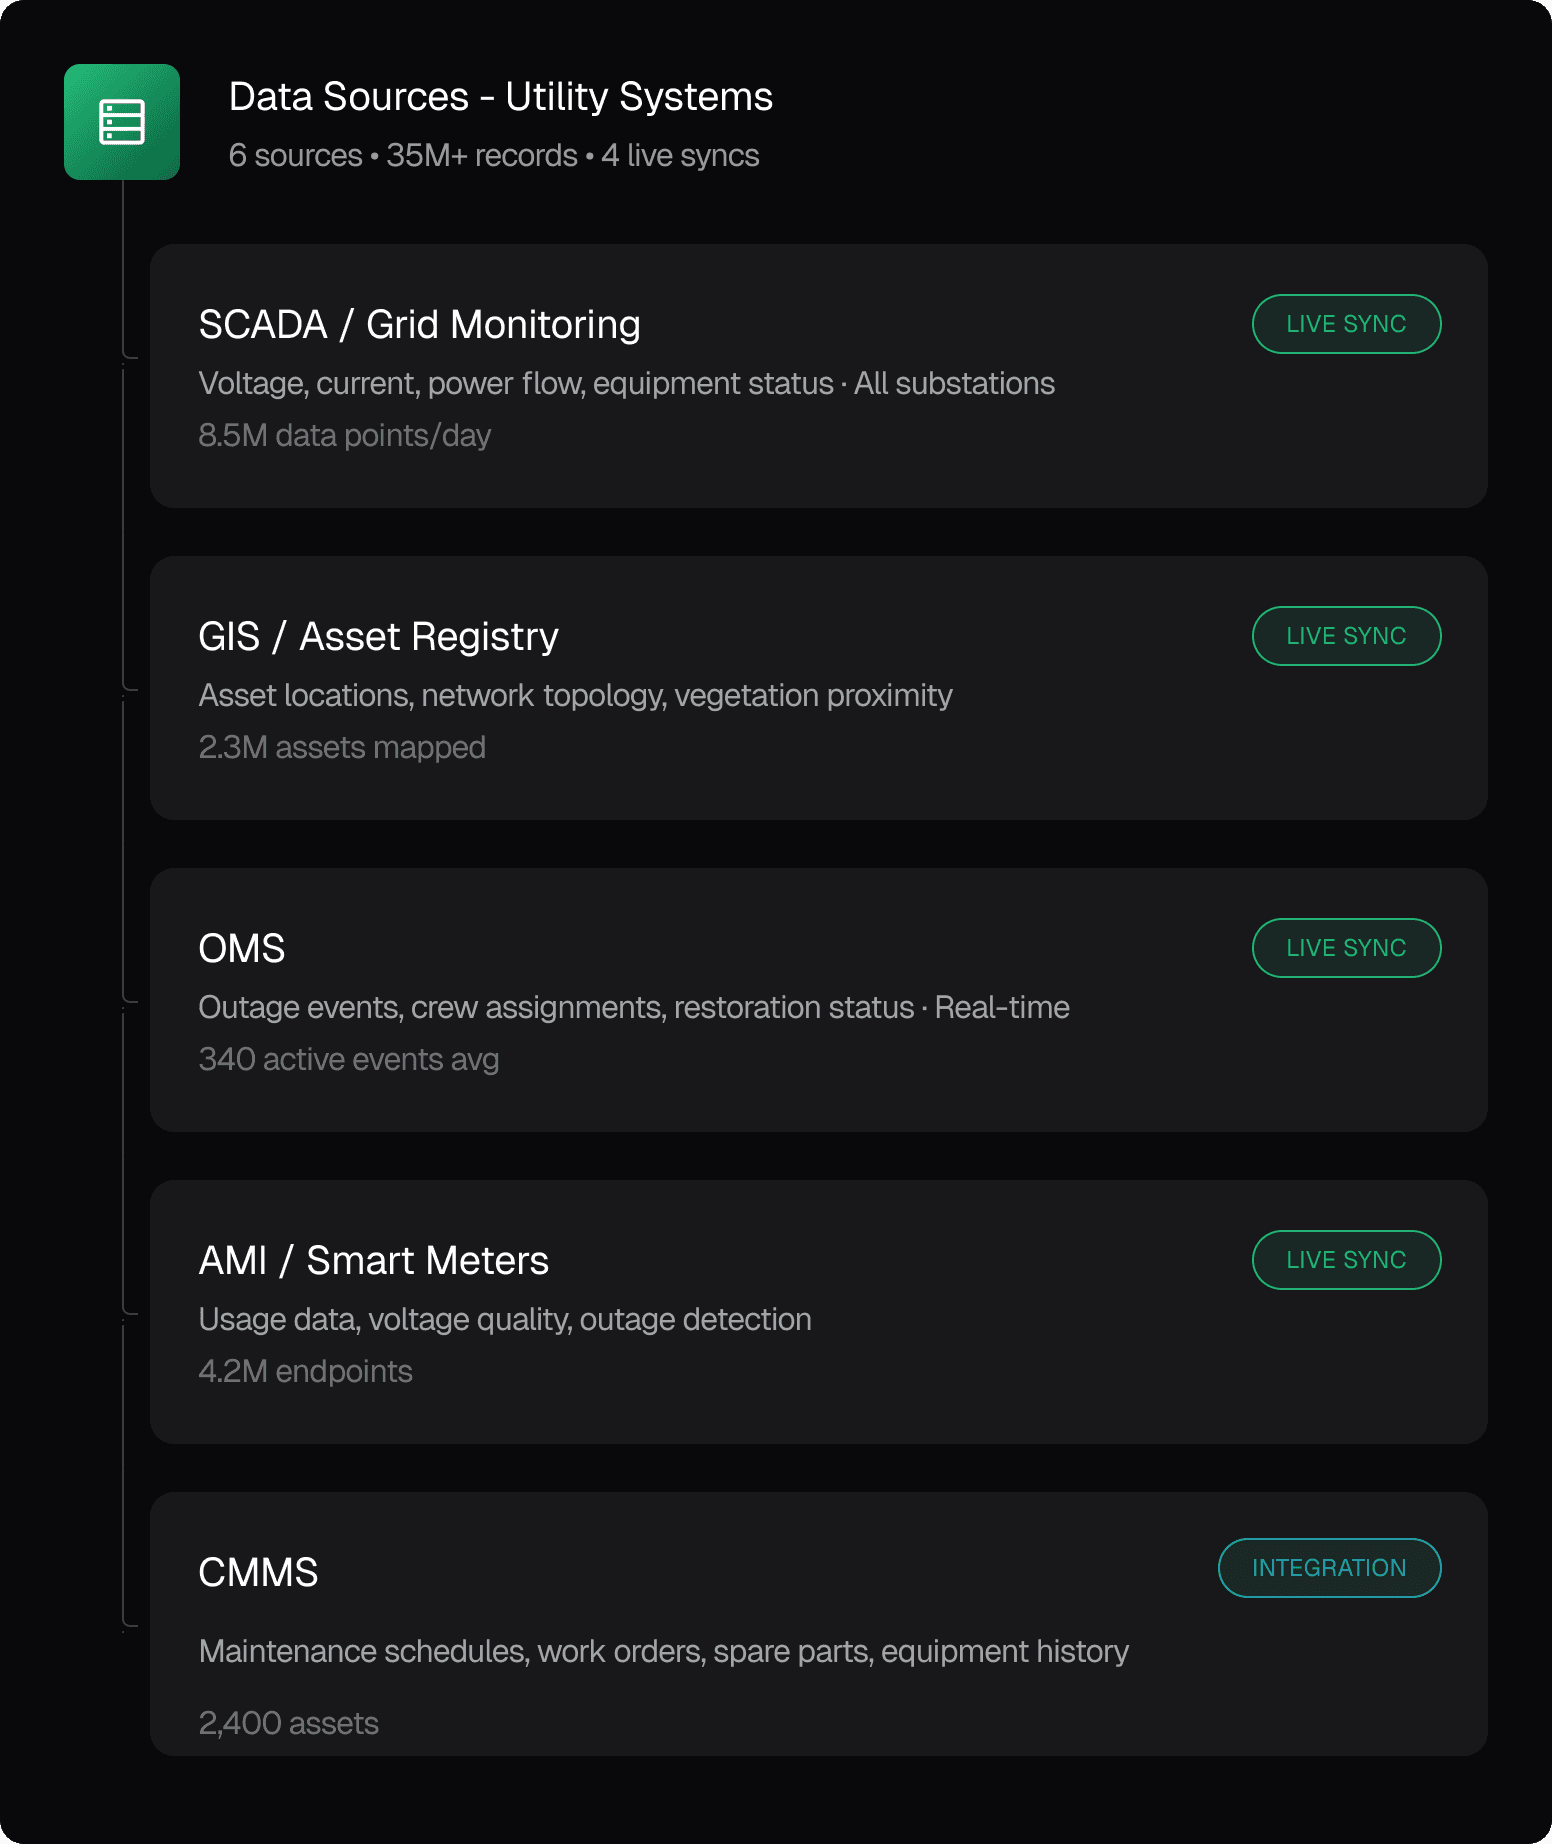Click the 2.3M assets mapped stat
The width and height of the screenshot is (1552, 1844).
point(341,748)
